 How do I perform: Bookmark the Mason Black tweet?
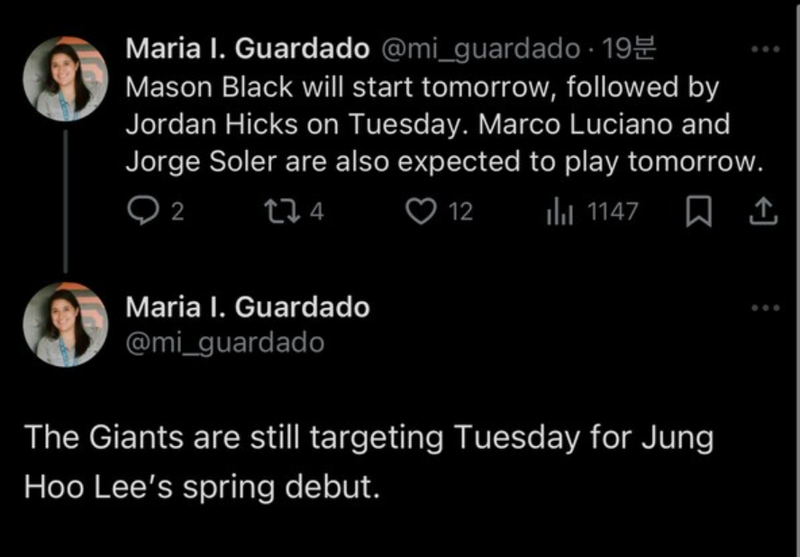(701, 211)
